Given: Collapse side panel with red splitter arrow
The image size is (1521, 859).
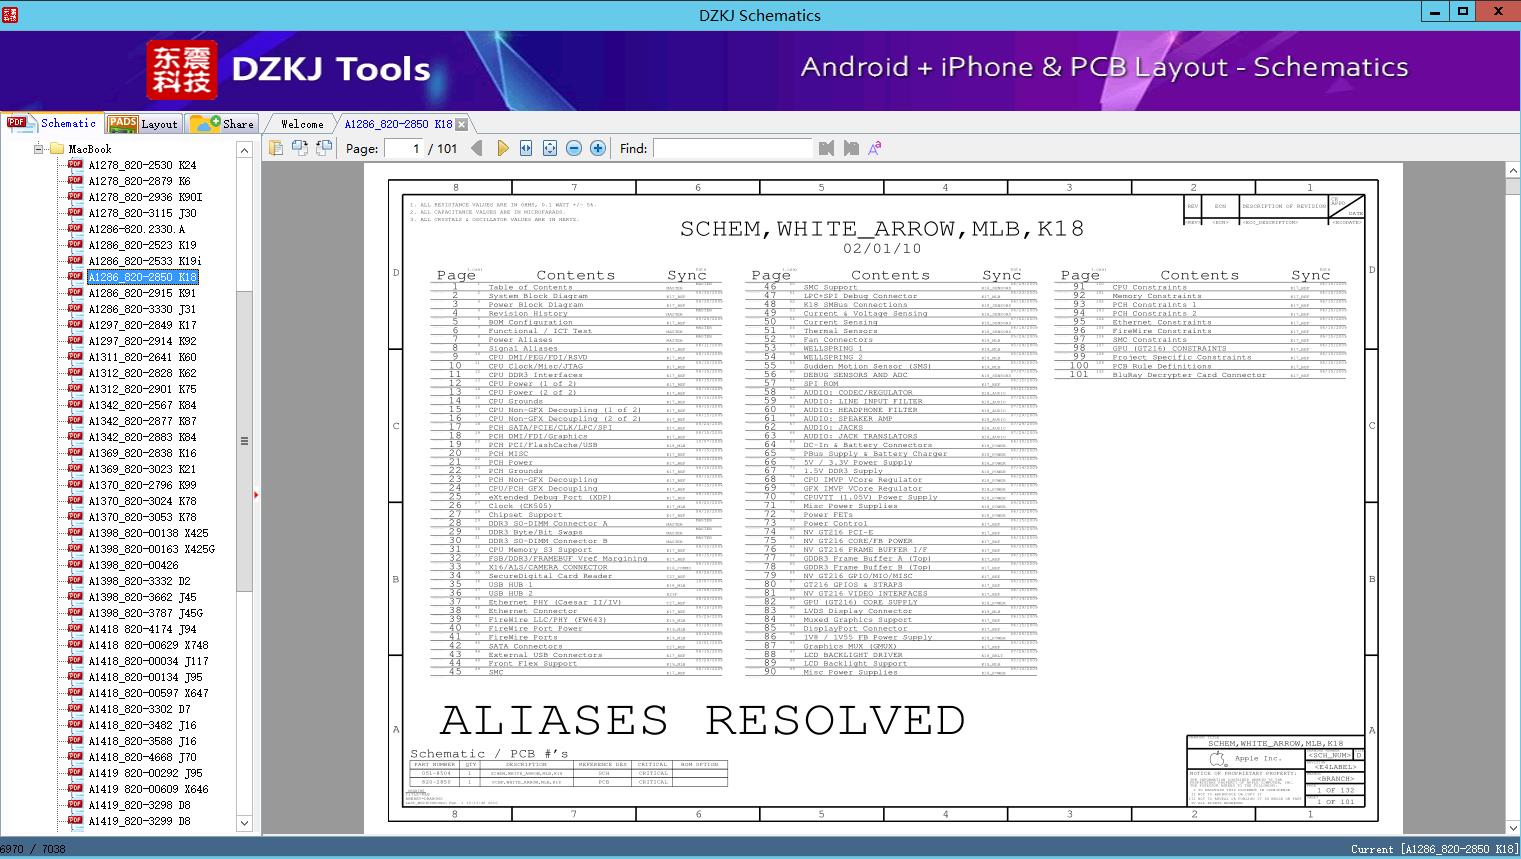Looking at the screenshot, I should point(256,494).
